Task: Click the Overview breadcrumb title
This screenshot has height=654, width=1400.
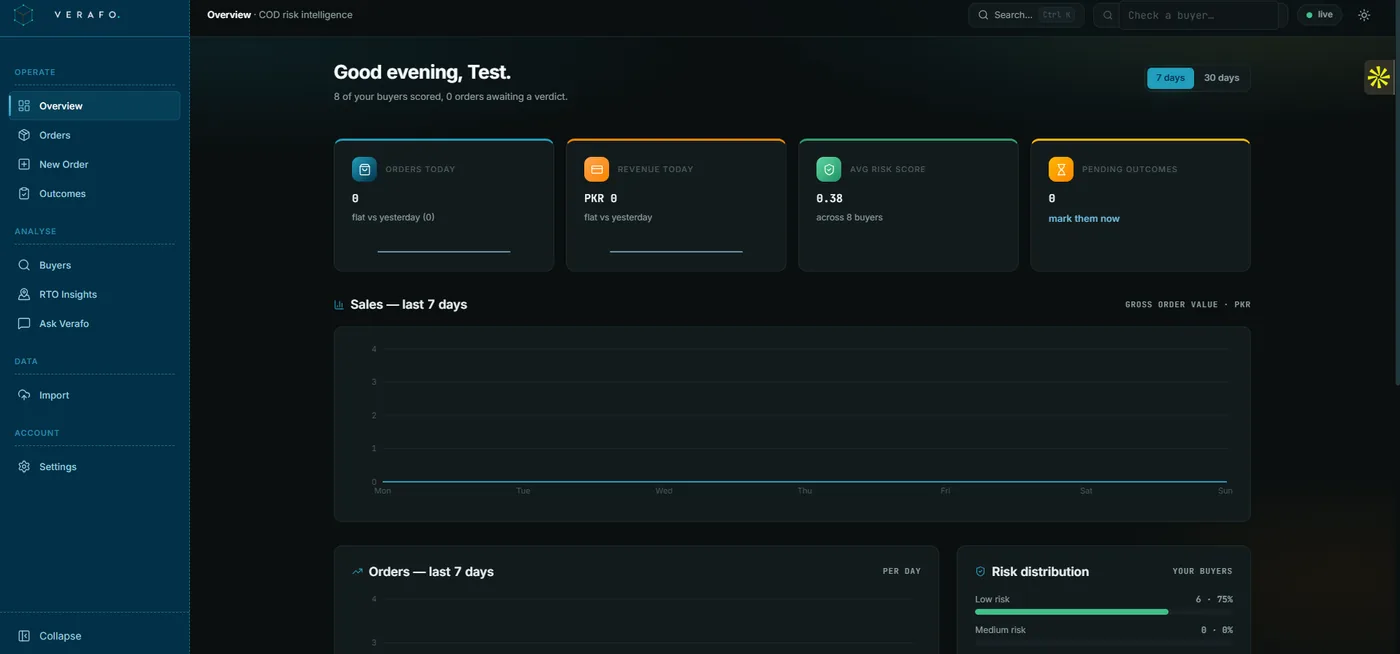Action: coord(229,15)
